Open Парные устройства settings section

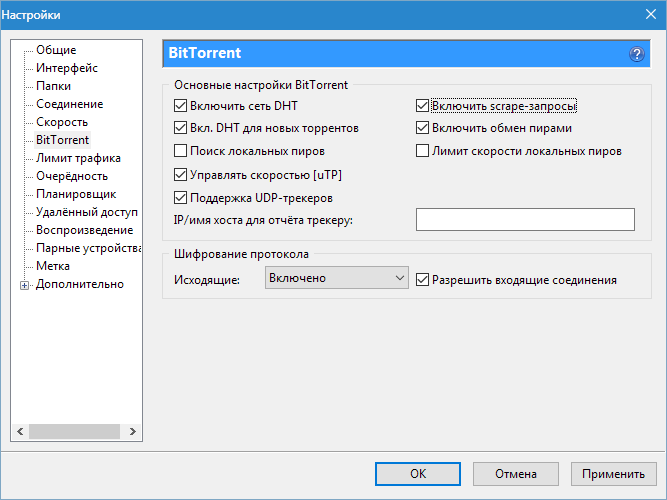coord(88,248)
